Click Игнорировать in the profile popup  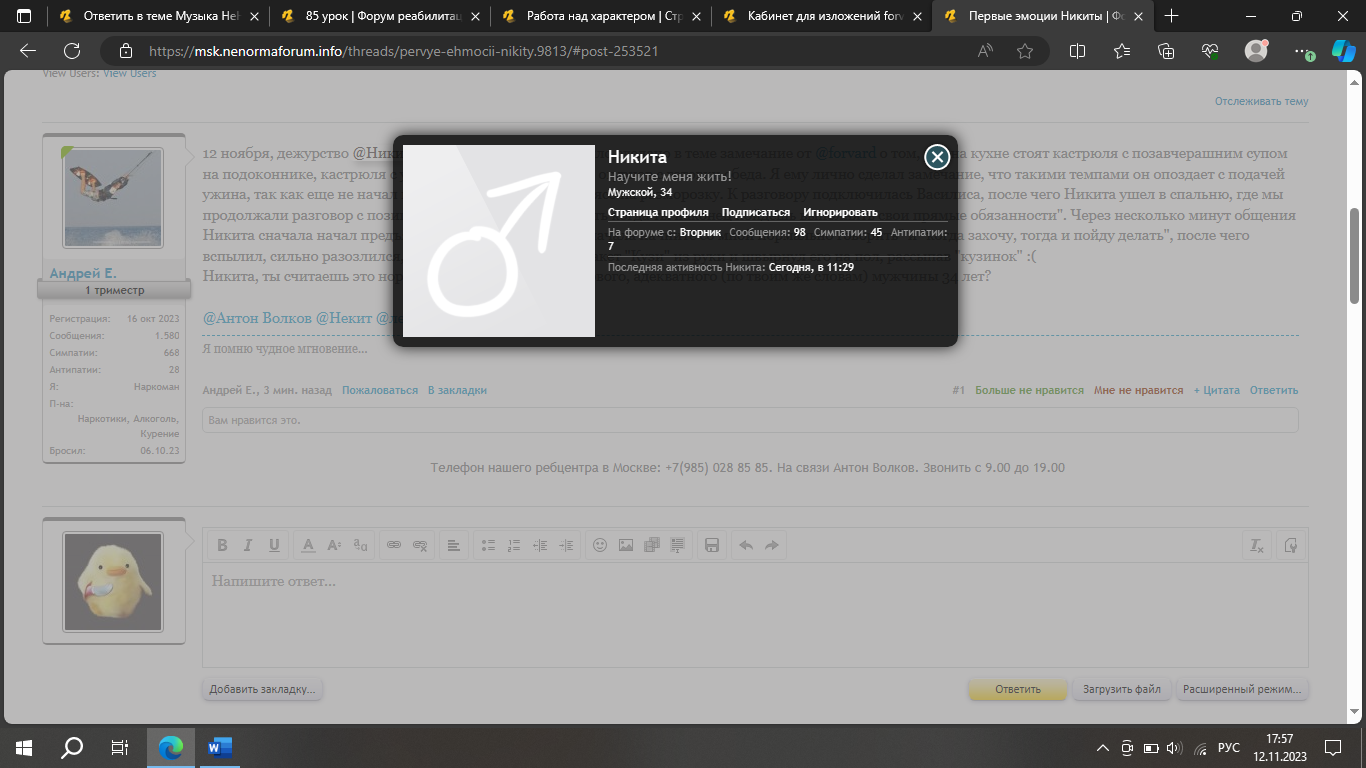pyautogui.click(x=840, y=212)
